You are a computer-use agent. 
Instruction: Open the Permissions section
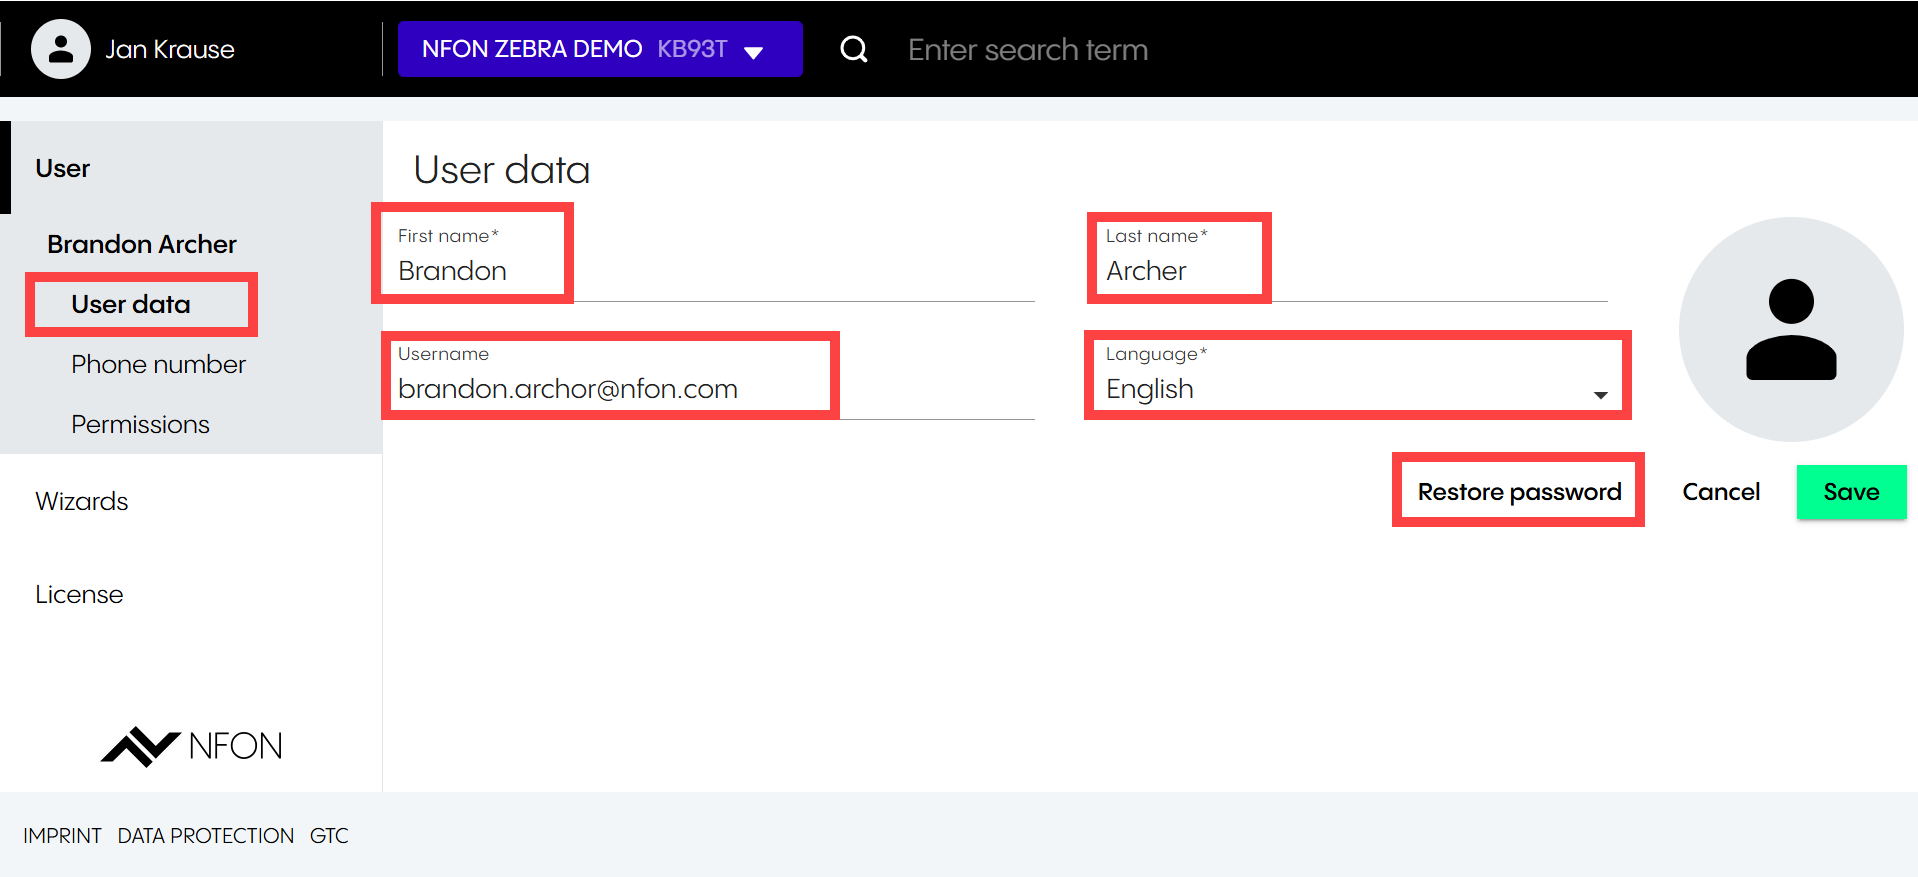point(140,424)
